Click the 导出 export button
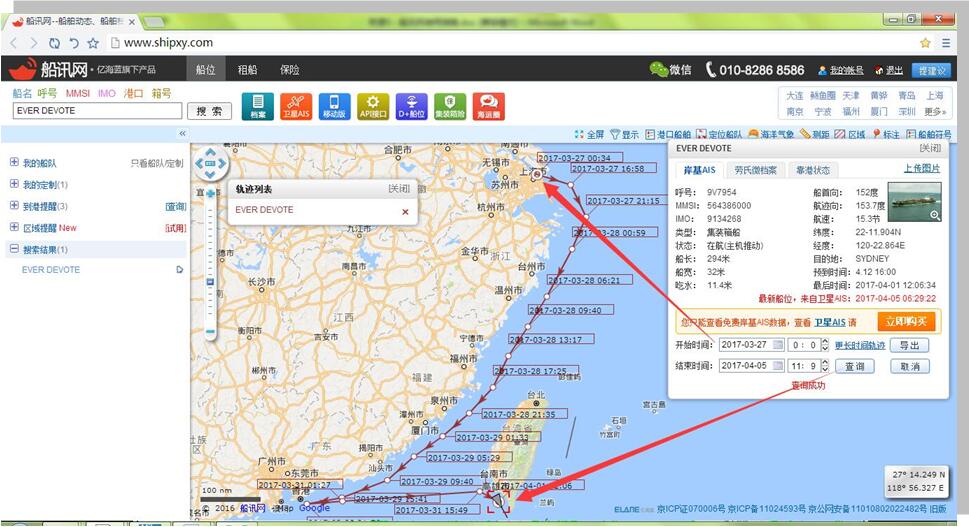Image resolution: width=969 pixels, height=527 pixels. click(910, 345)
